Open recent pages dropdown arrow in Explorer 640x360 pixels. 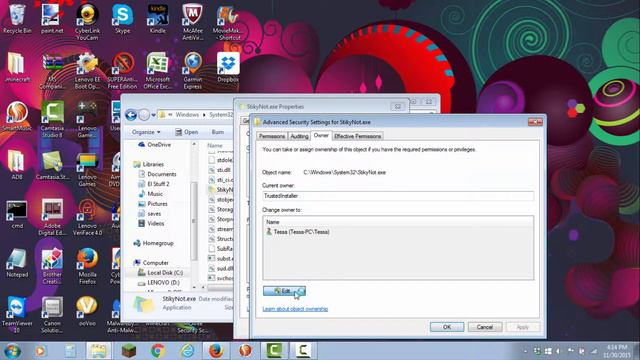click(x=153, y=115)
